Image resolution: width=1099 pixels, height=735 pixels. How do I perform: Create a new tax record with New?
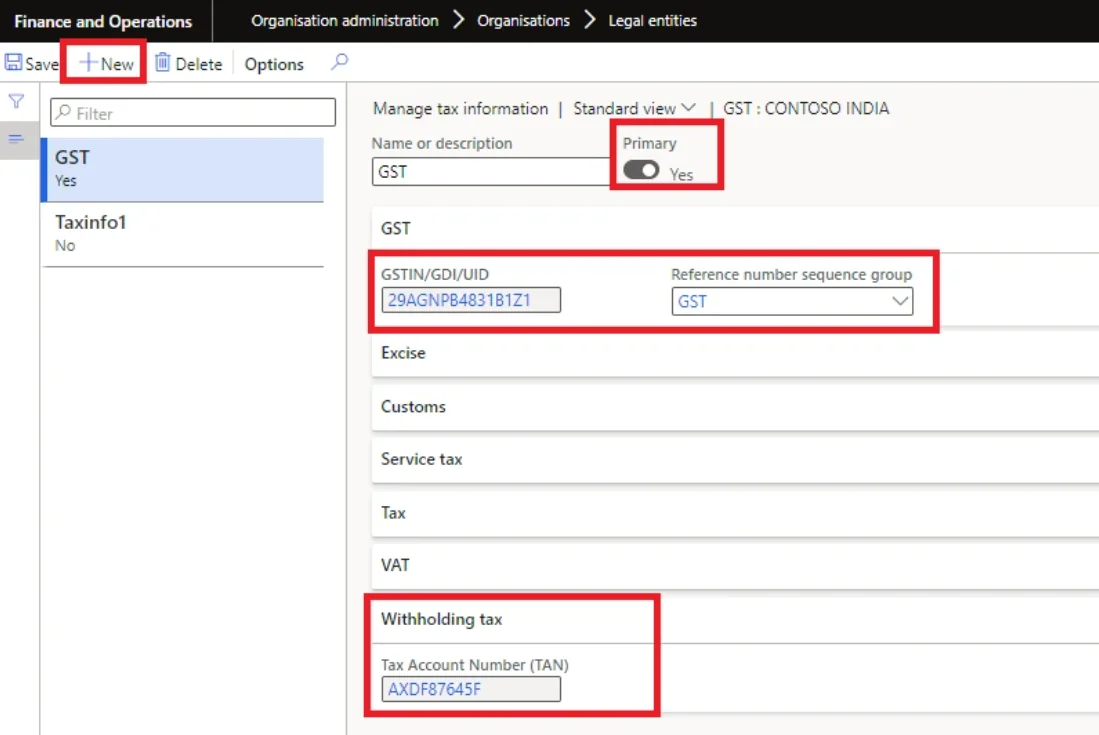click(x=107, y=64)
